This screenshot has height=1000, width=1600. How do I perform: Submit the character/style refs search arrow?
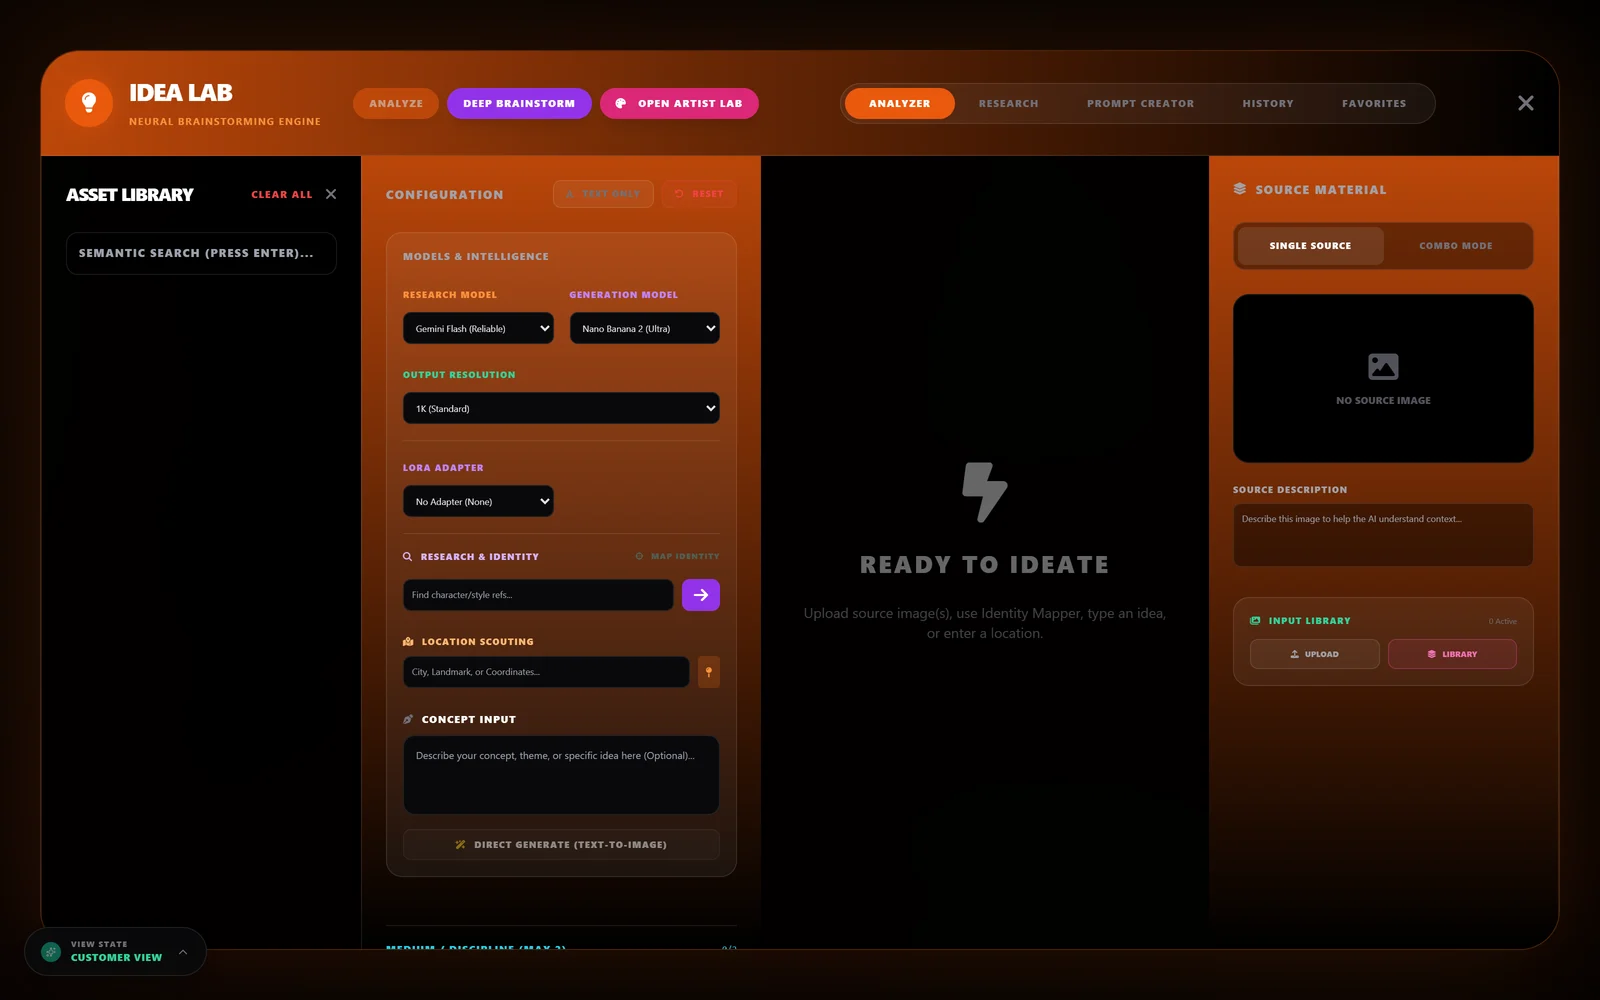(x=701, y=595)
